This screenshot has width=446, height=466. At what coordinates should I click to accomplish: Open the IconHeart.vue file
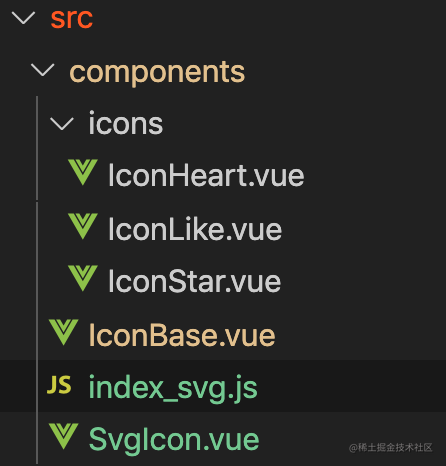(x=206, y=175)
